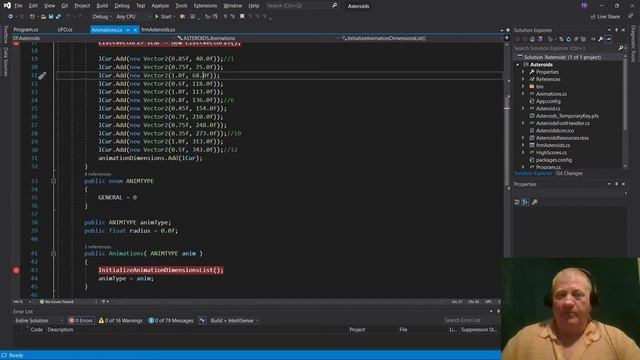Click the Solution Explorer search magnifier icon
The height and width of the screenshot is (360, 640).
621,48
